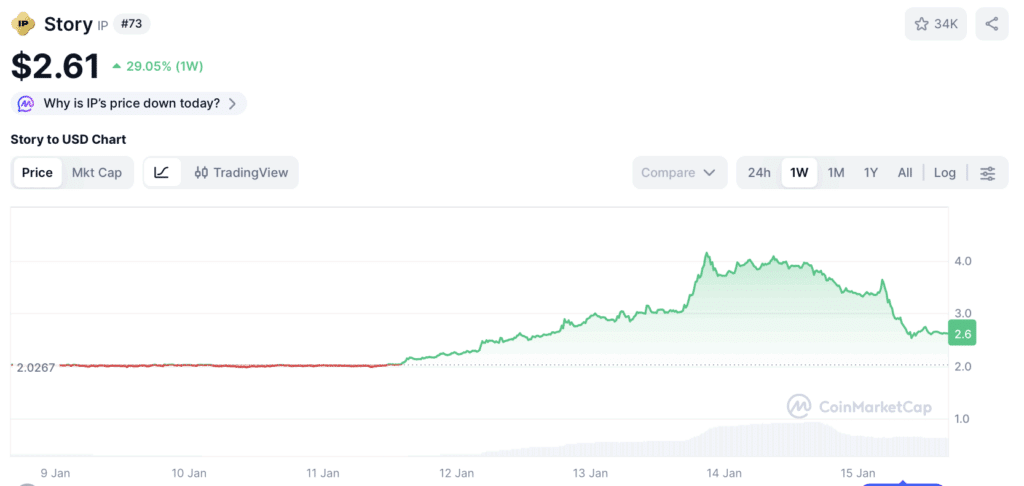Click the chart peak near 14 Jan
This screenshot has height=486, width=1024.
click(706, 253)
